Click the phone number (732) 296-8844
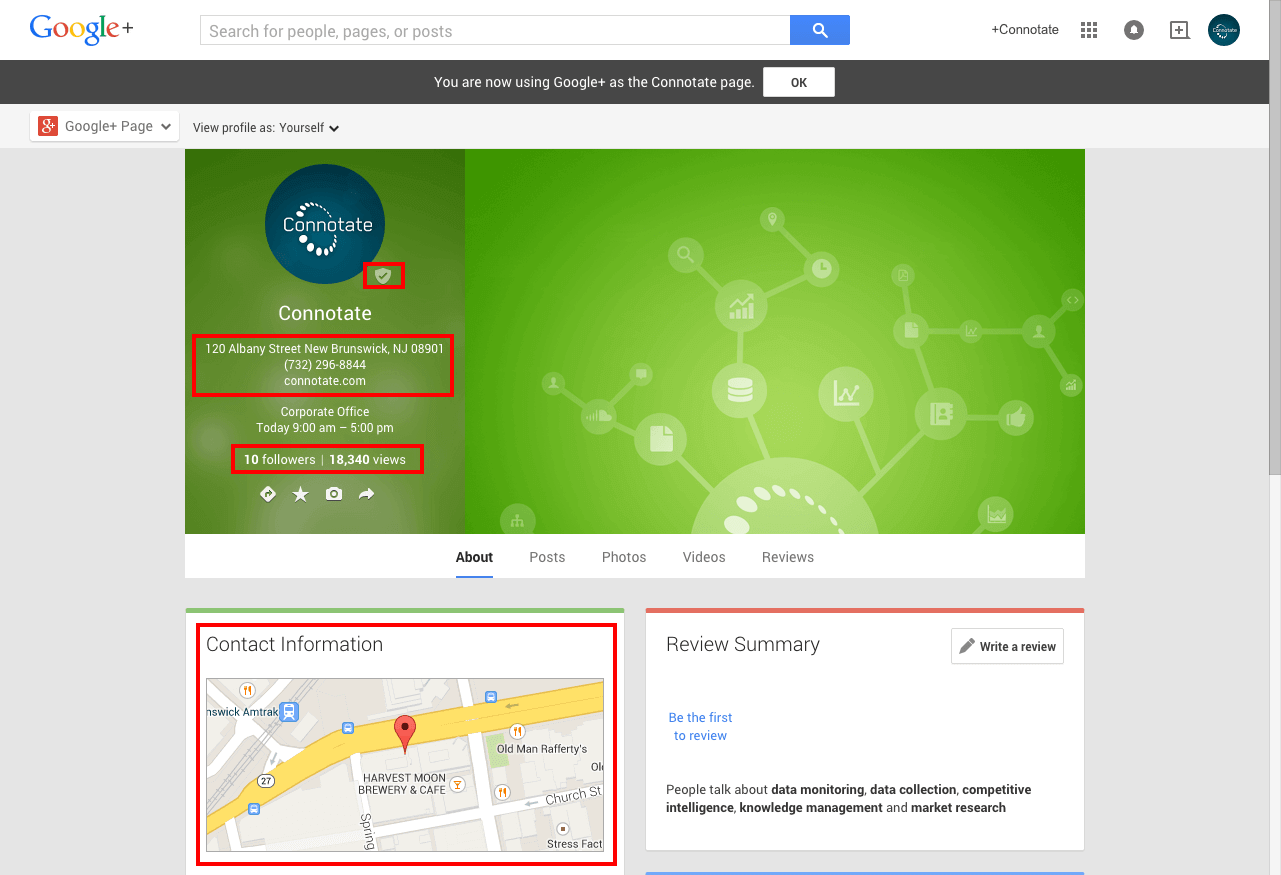 [x=325, y=365]
